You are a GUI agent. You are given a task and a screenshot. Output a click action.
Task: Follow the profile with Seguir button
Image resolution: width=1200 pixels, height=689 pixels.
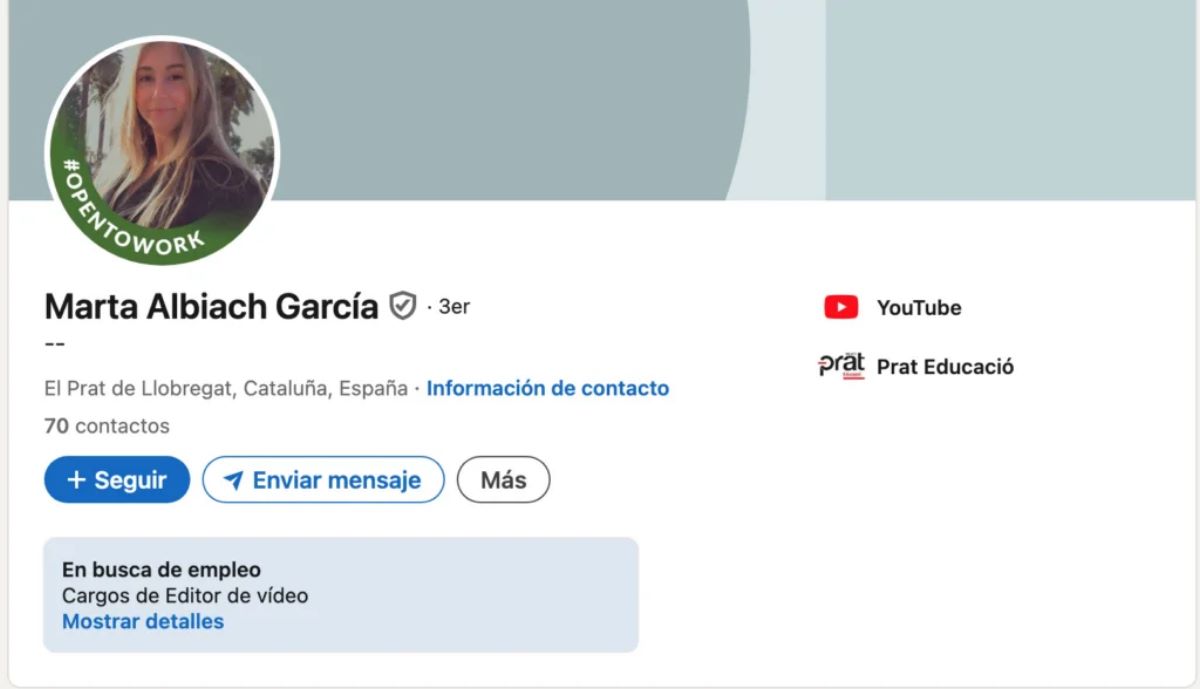(117, 480)
